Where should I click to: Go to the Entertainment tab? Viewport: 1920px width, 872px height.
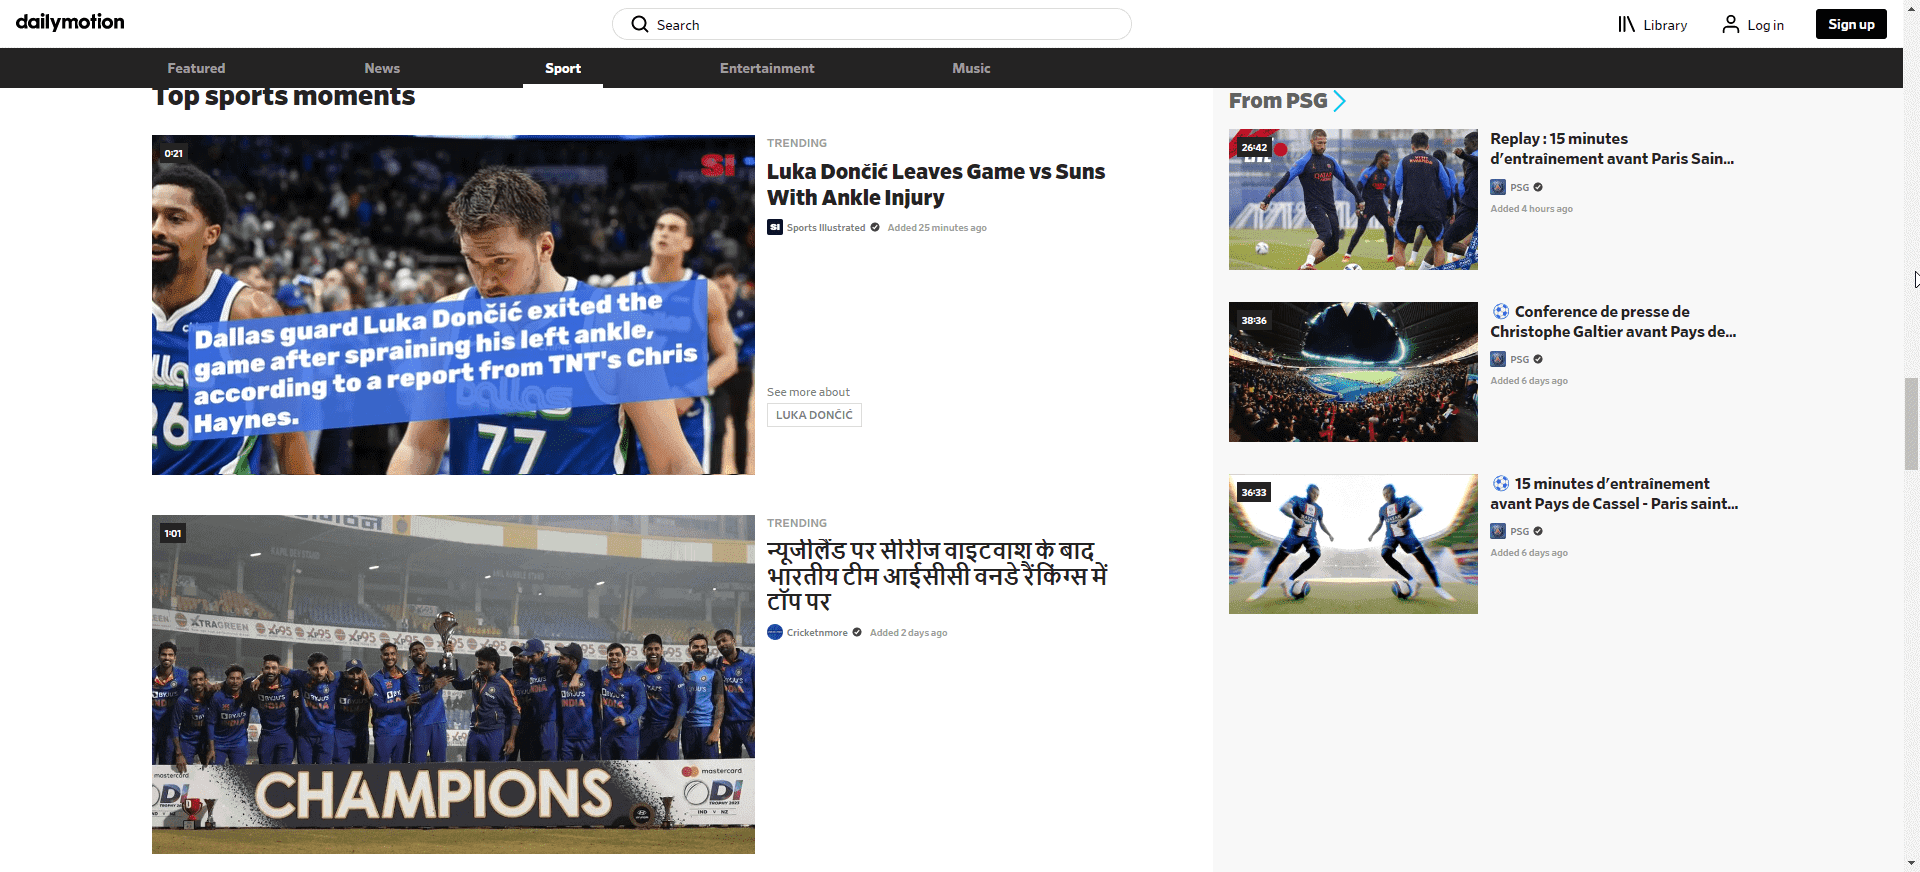coord(767,68)
